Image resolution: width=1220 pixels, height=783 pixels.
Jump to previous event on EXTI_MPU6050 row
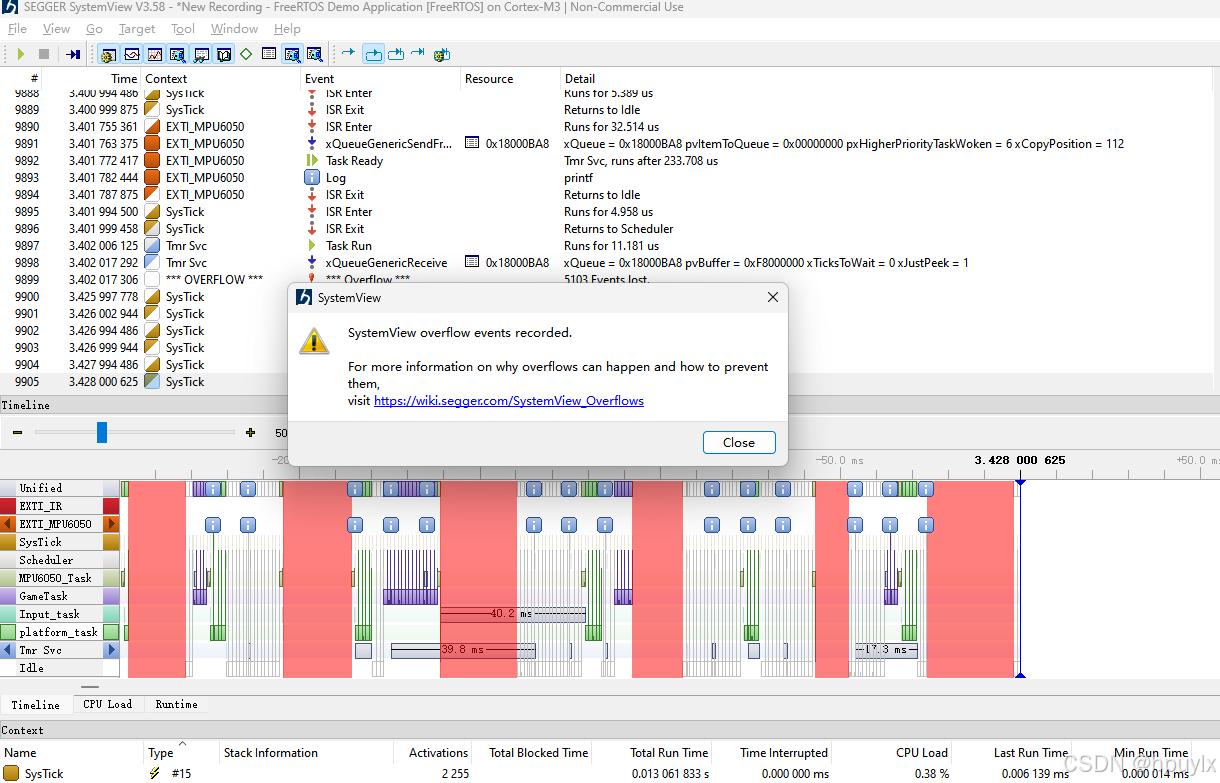point(6,522)
